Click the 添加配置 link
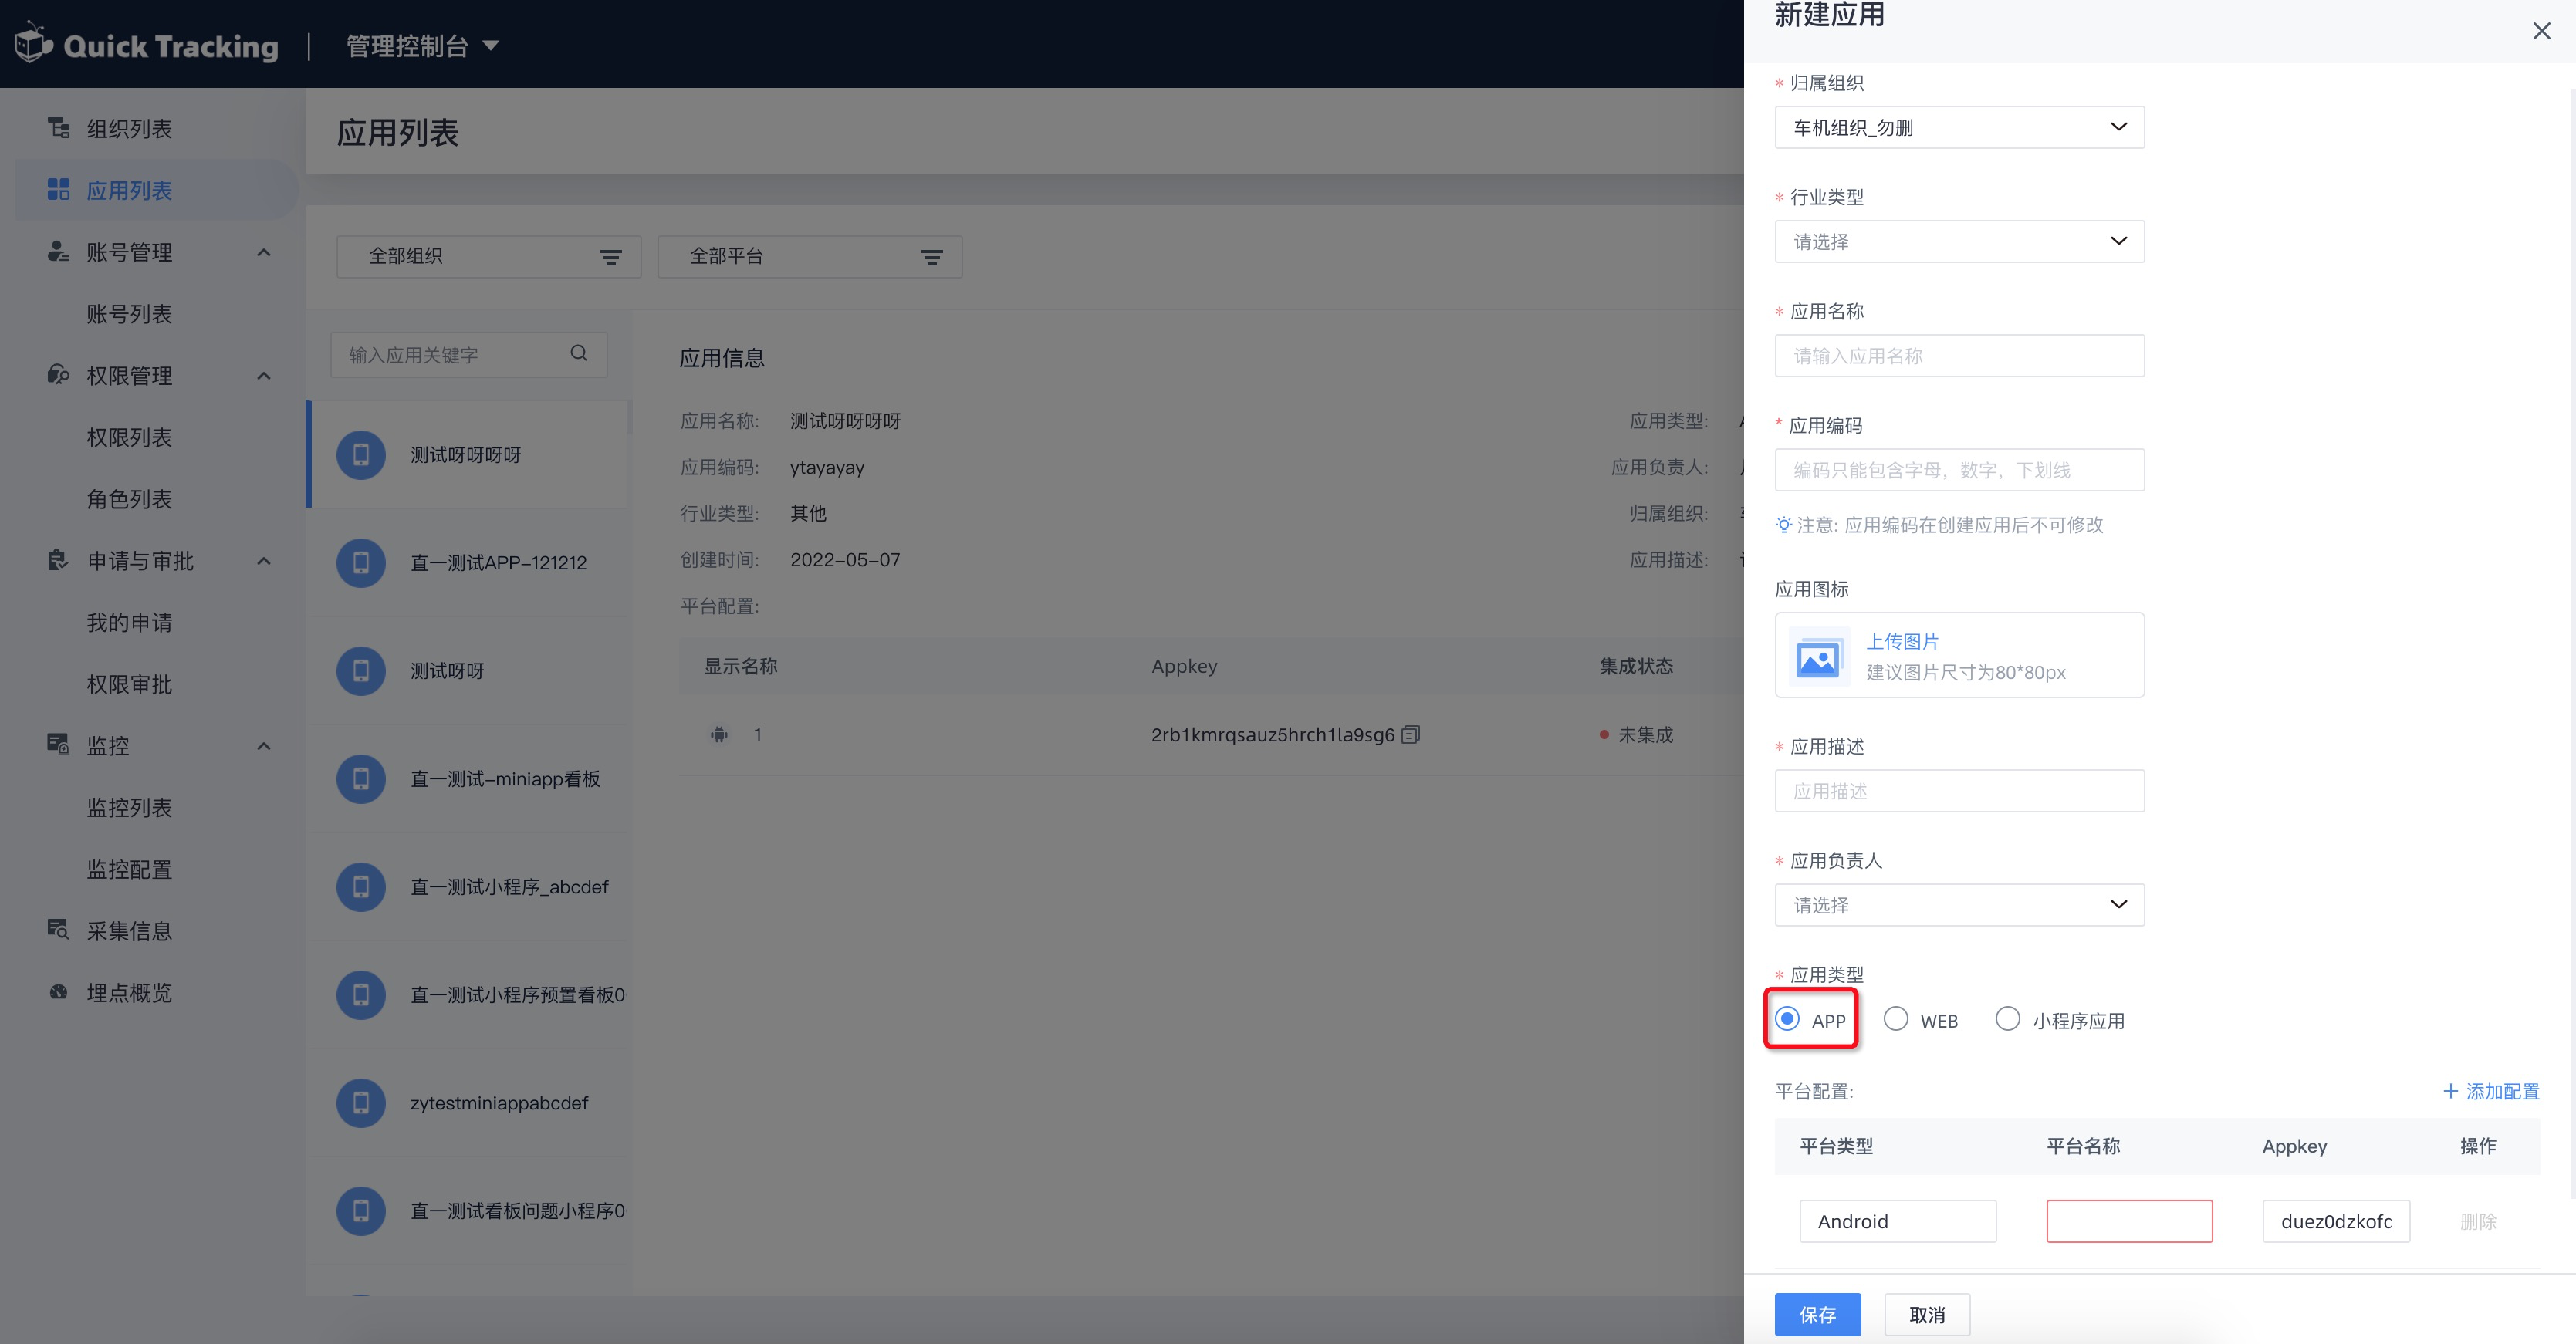The image size is (2576, 1344). (2491, 1091)
